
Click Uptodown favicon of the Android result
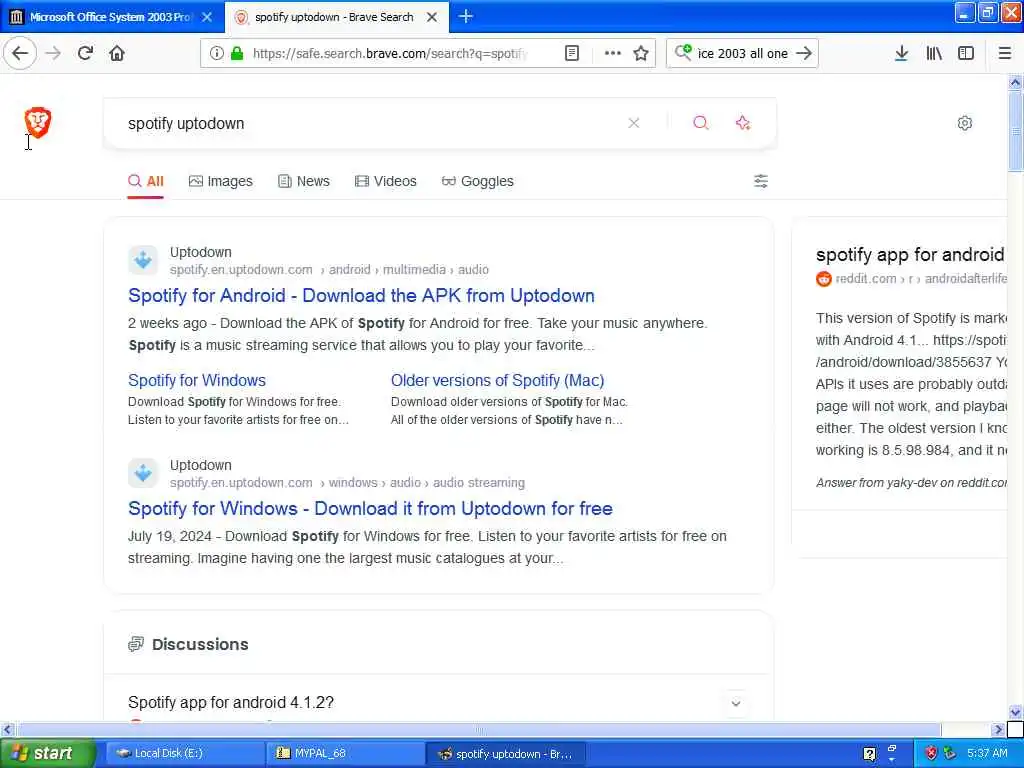143,260
